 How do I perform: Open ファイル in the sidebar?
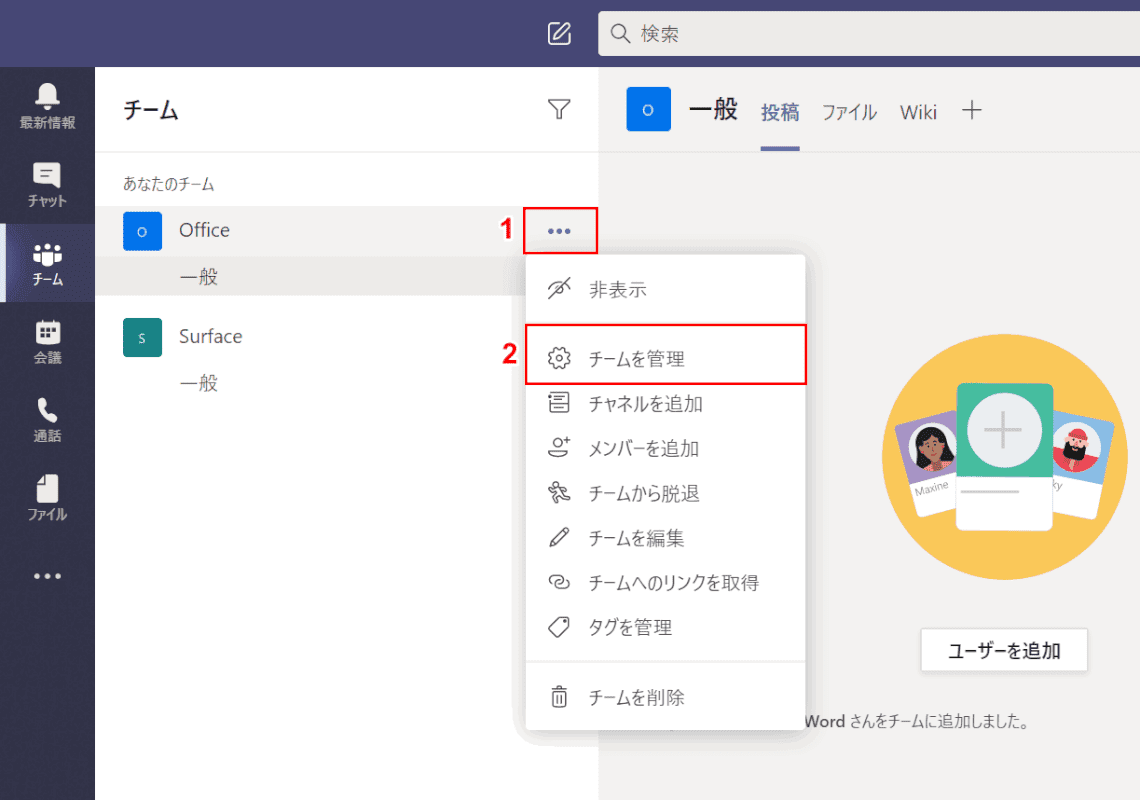click(x=47, y=499)
